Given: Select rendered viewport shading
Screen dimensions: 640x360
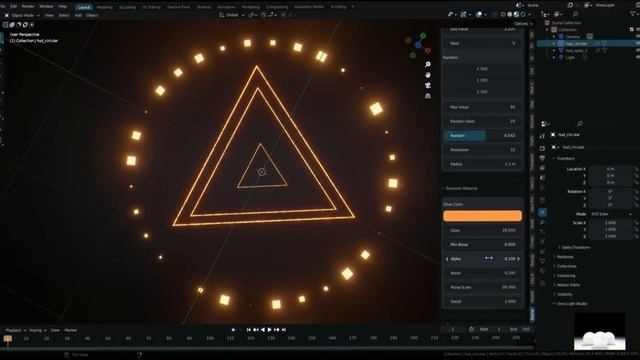Looking at the screenshot, I should pyautogui.click(x=523, y=15).
